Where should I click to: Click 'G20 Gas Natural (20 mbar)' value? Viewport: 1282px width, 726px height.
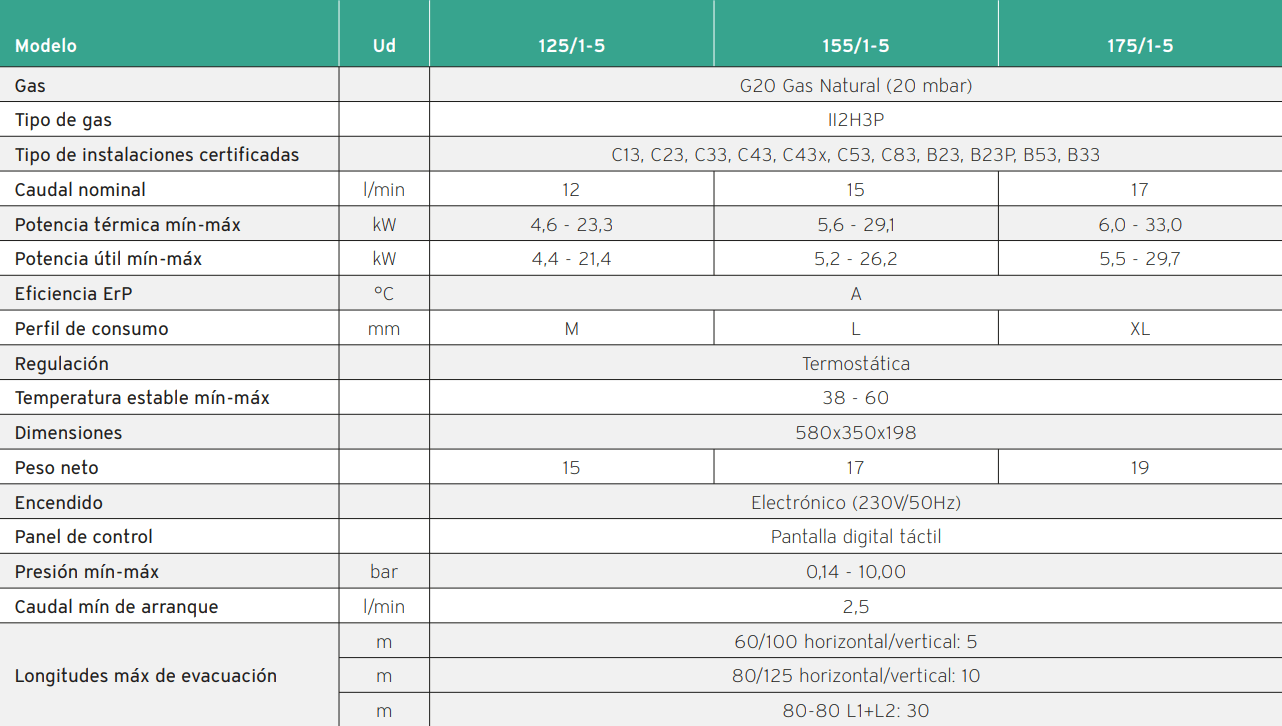pyautogui.click(x=856, y=86)
